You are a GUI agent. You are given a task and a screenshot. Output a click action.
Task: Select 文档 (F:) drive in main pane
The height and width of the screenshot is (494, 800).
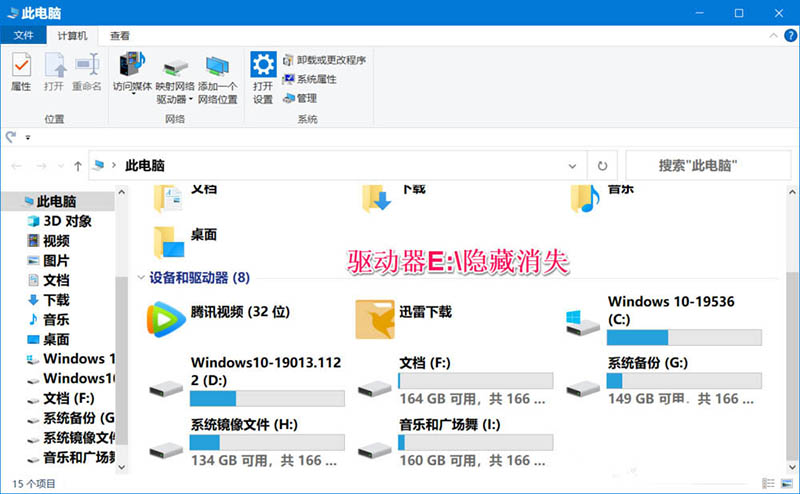click(x=455, y=381)
